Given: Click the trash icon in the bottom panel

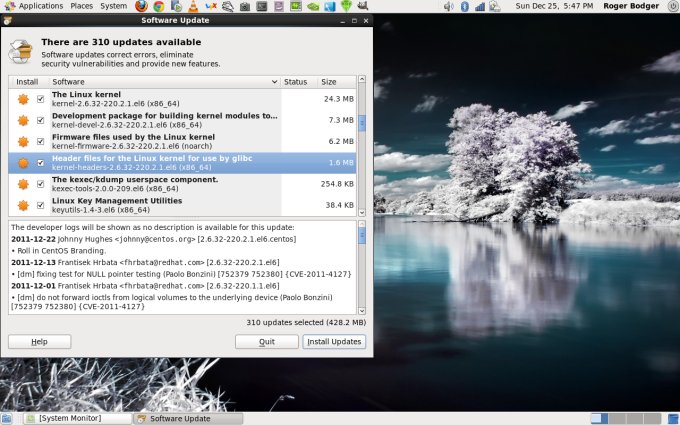Looking at the screenshot, I should click(x=673, y=418).
